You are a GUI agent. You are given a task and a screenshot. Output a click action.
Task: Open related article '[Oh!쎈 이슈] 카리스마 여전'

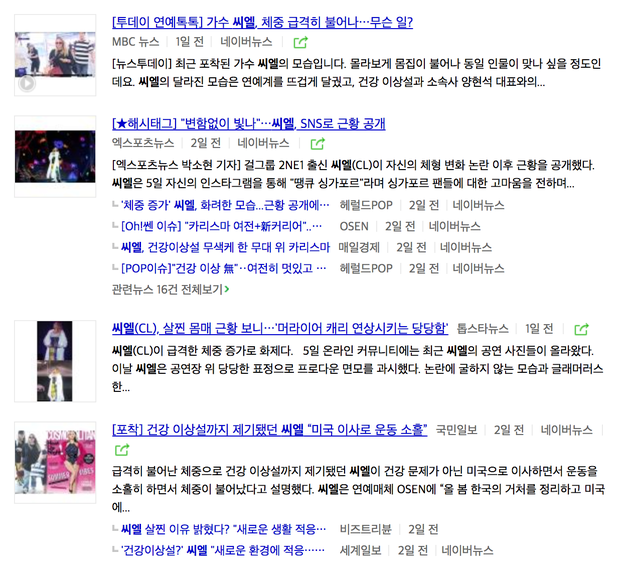pyautogui.click(x=221, y=226)
